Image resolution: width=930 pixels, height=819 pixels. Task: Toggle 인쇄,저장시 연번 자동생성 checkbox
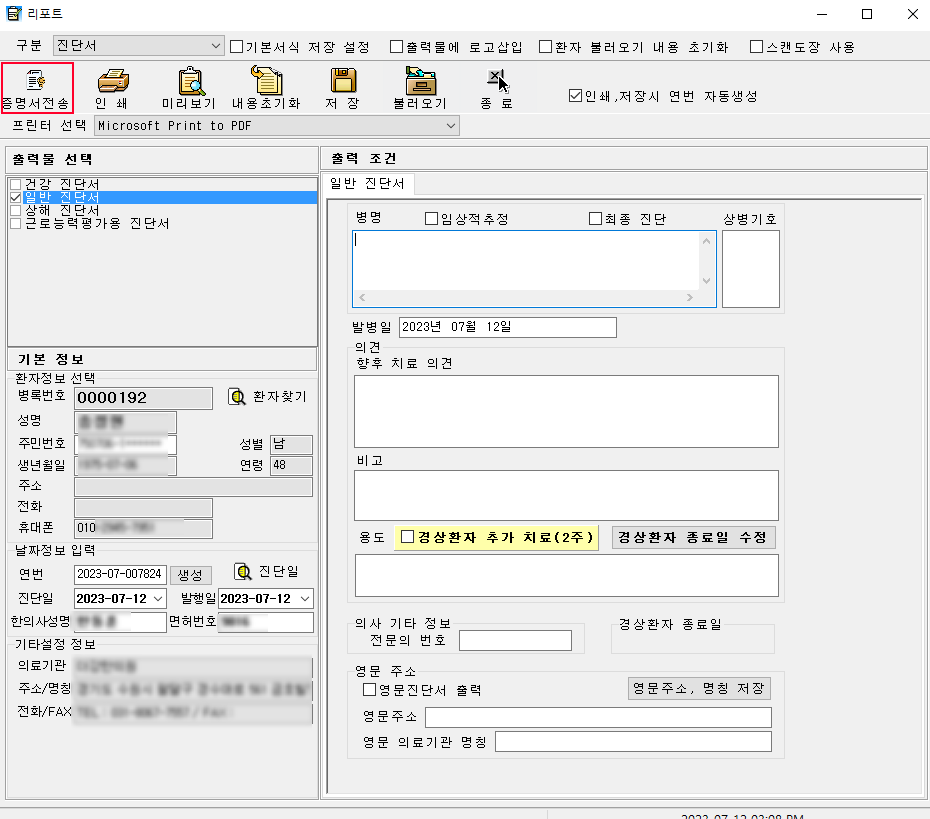coord(575,96)
